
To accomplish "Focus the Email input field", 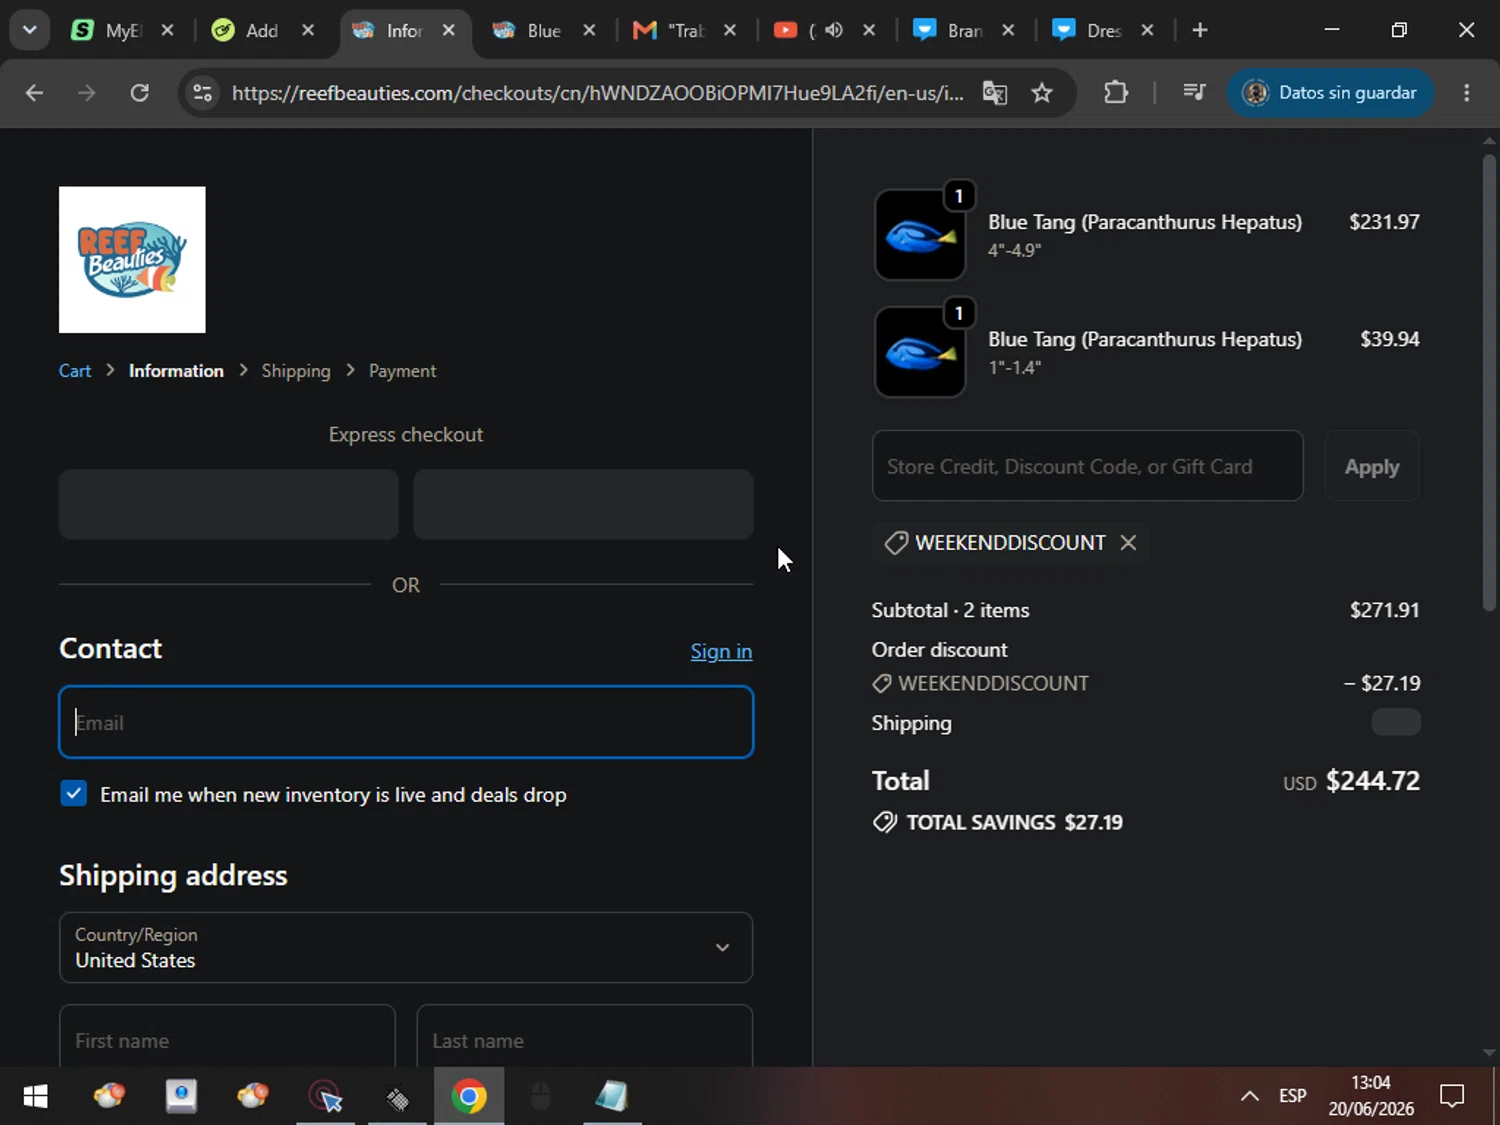I will click(x=406, y=722).
